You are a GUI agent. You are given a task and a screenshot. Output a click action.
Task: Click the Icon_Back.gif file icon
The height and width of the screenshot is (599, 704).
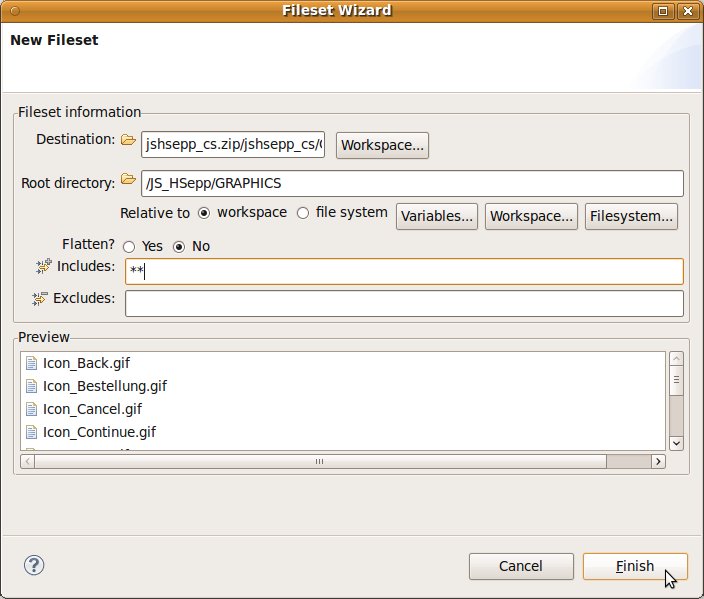[x=31, y=363]
